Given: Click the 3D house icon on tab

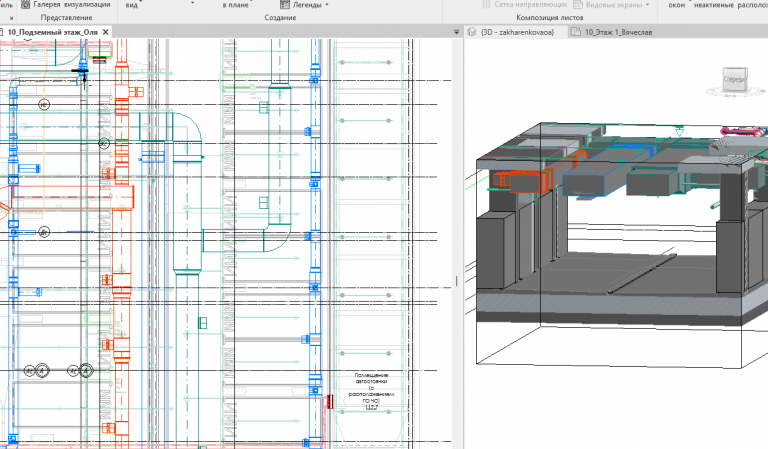Looking at the screenshot, I should 472,32.
